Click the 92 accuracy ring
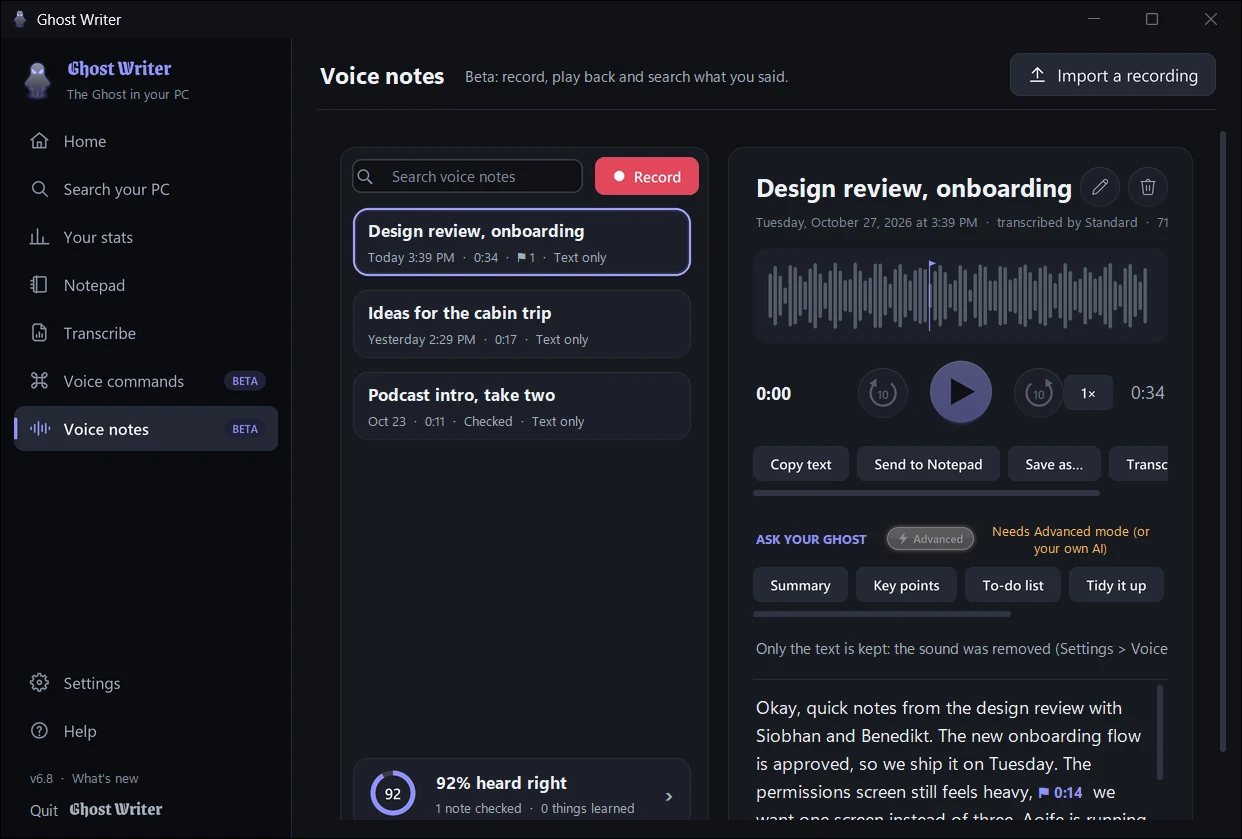Image resolution: width=1242 pixels, height=839 pixels. (x=393, y=794)
